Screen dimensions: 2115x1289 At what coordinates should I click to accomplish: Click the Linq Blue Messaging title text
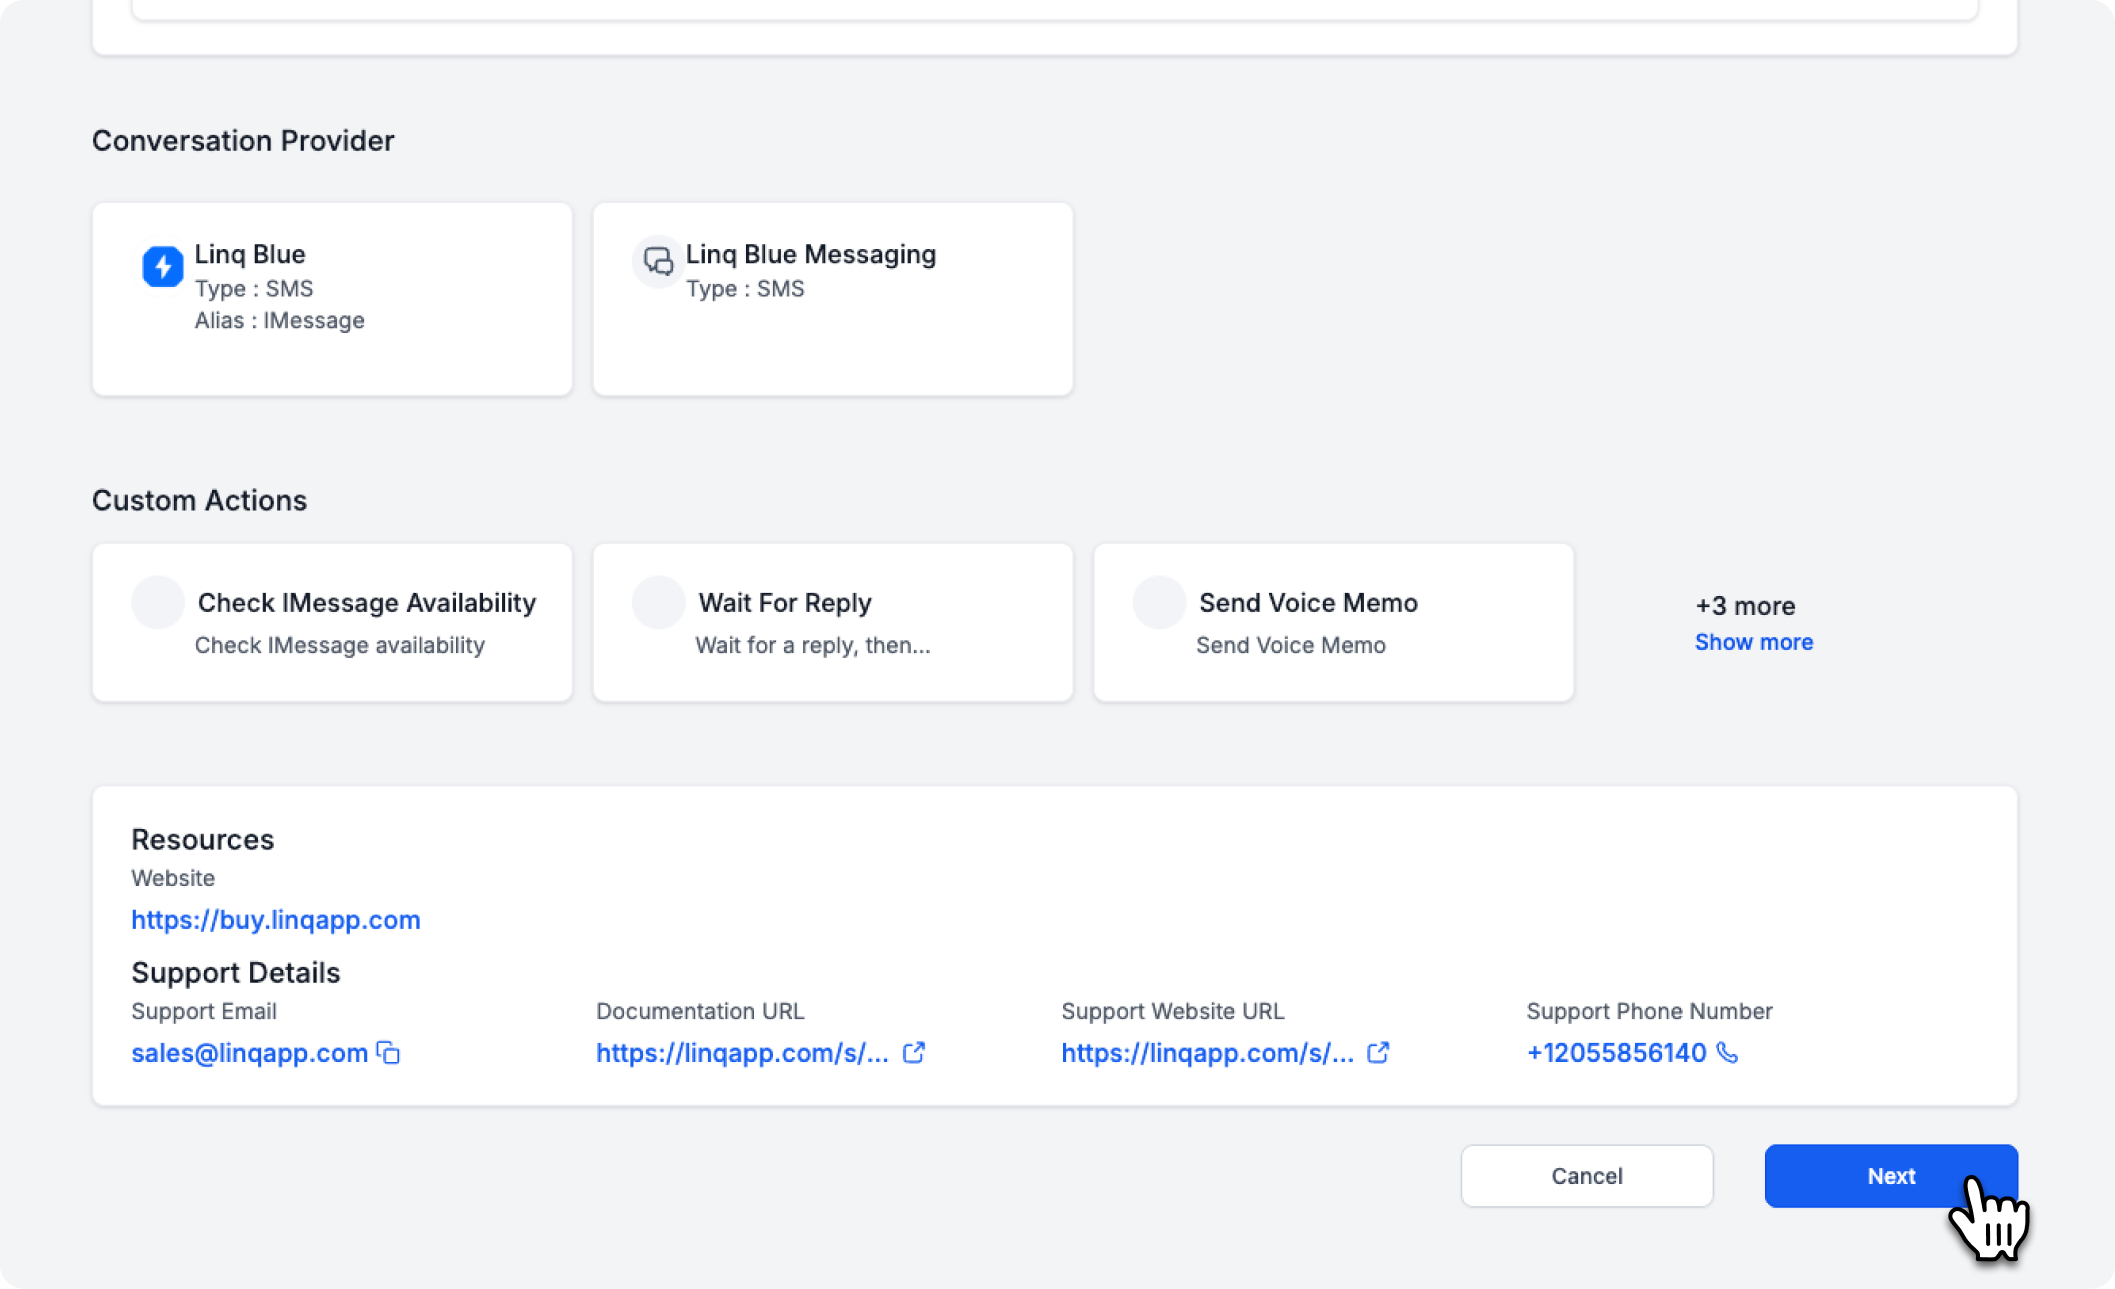811,254
